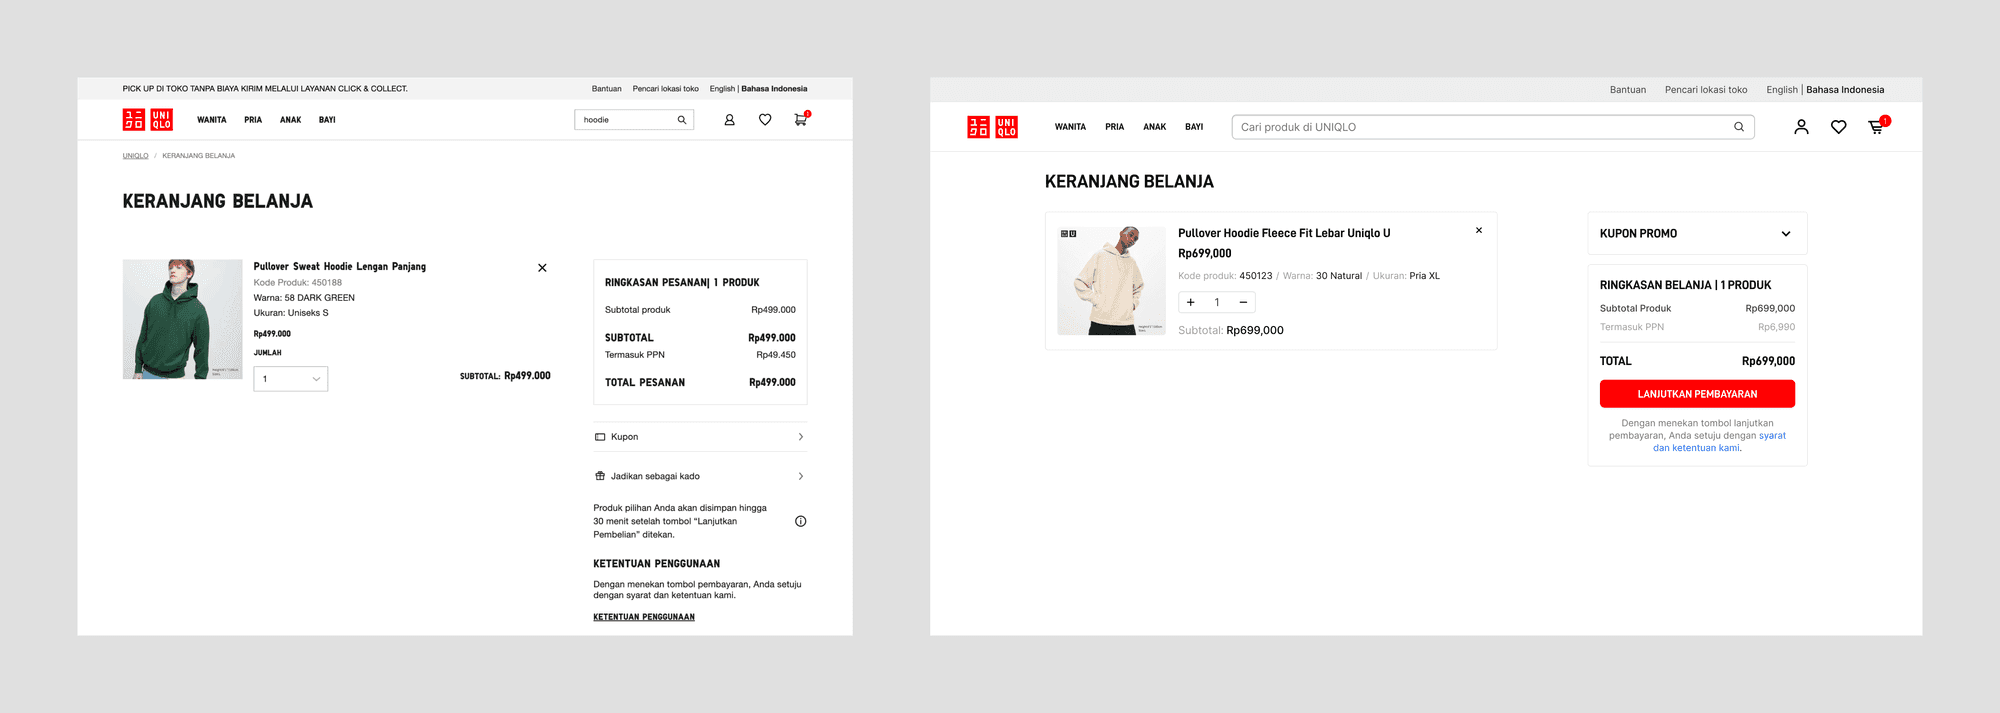Open BAYI menu on left page

coord(327,120)
